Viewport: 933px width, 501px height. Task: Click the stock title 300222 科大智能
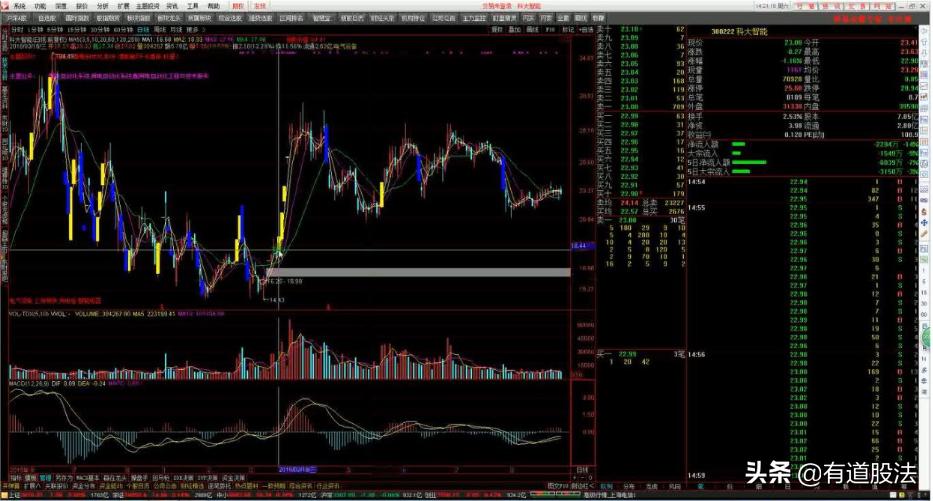740,32
